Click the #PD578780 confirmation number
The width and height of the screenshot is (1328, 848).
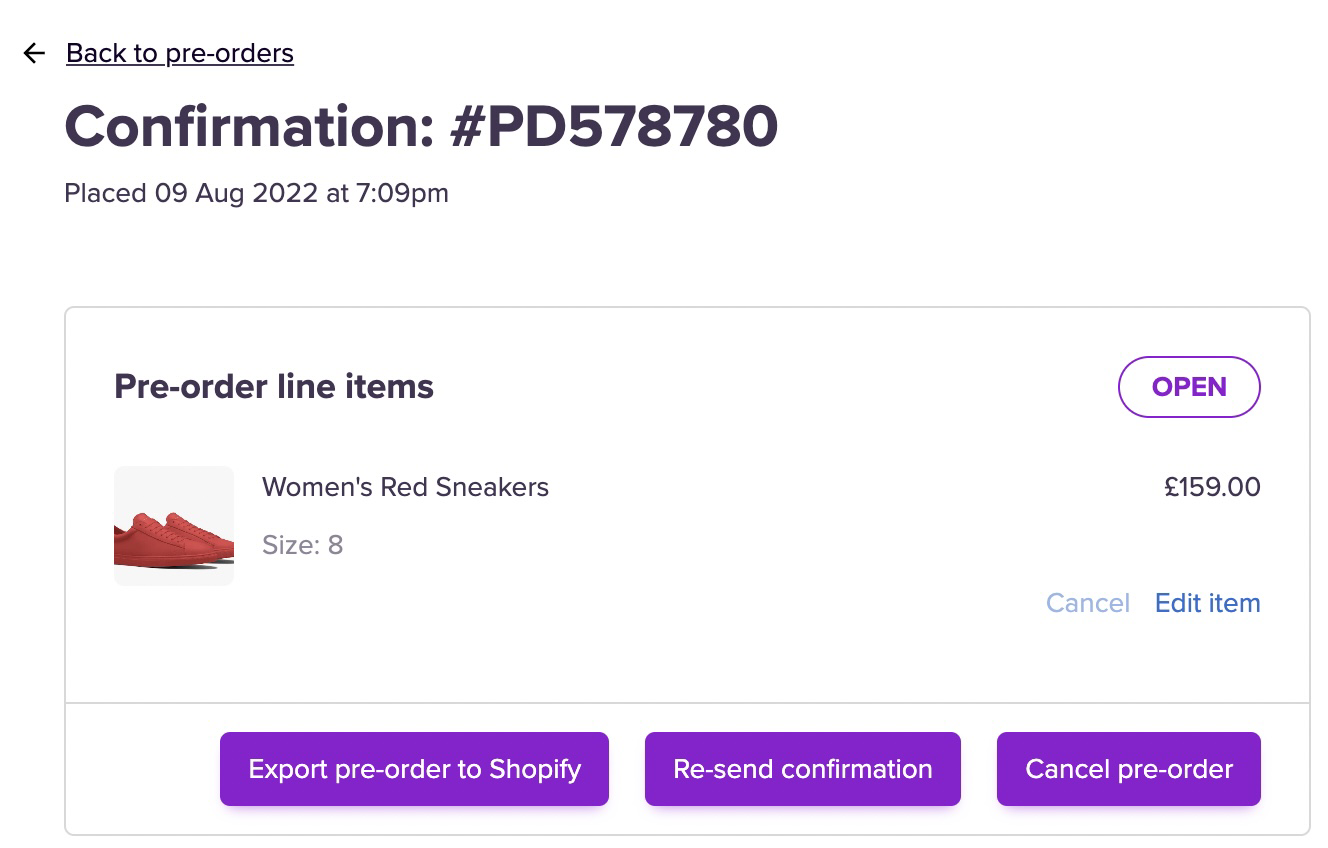tap(613, 127)
